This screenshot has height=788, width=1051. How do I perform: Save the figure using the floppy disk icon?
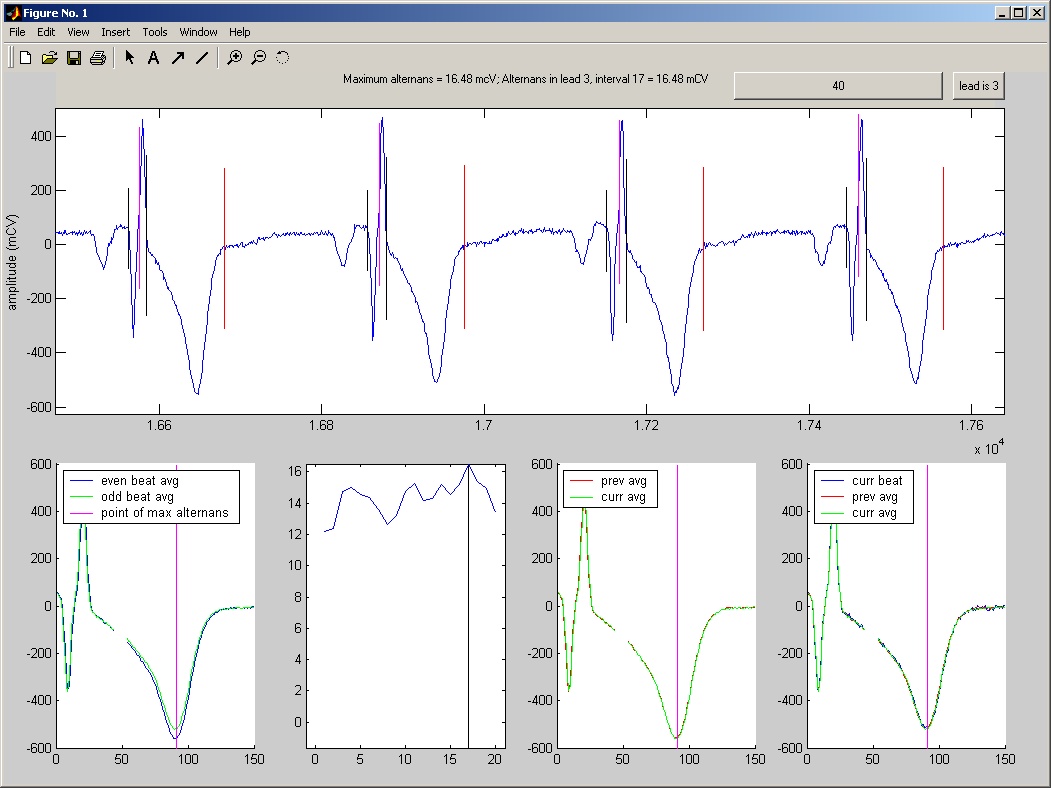[74, 58]
